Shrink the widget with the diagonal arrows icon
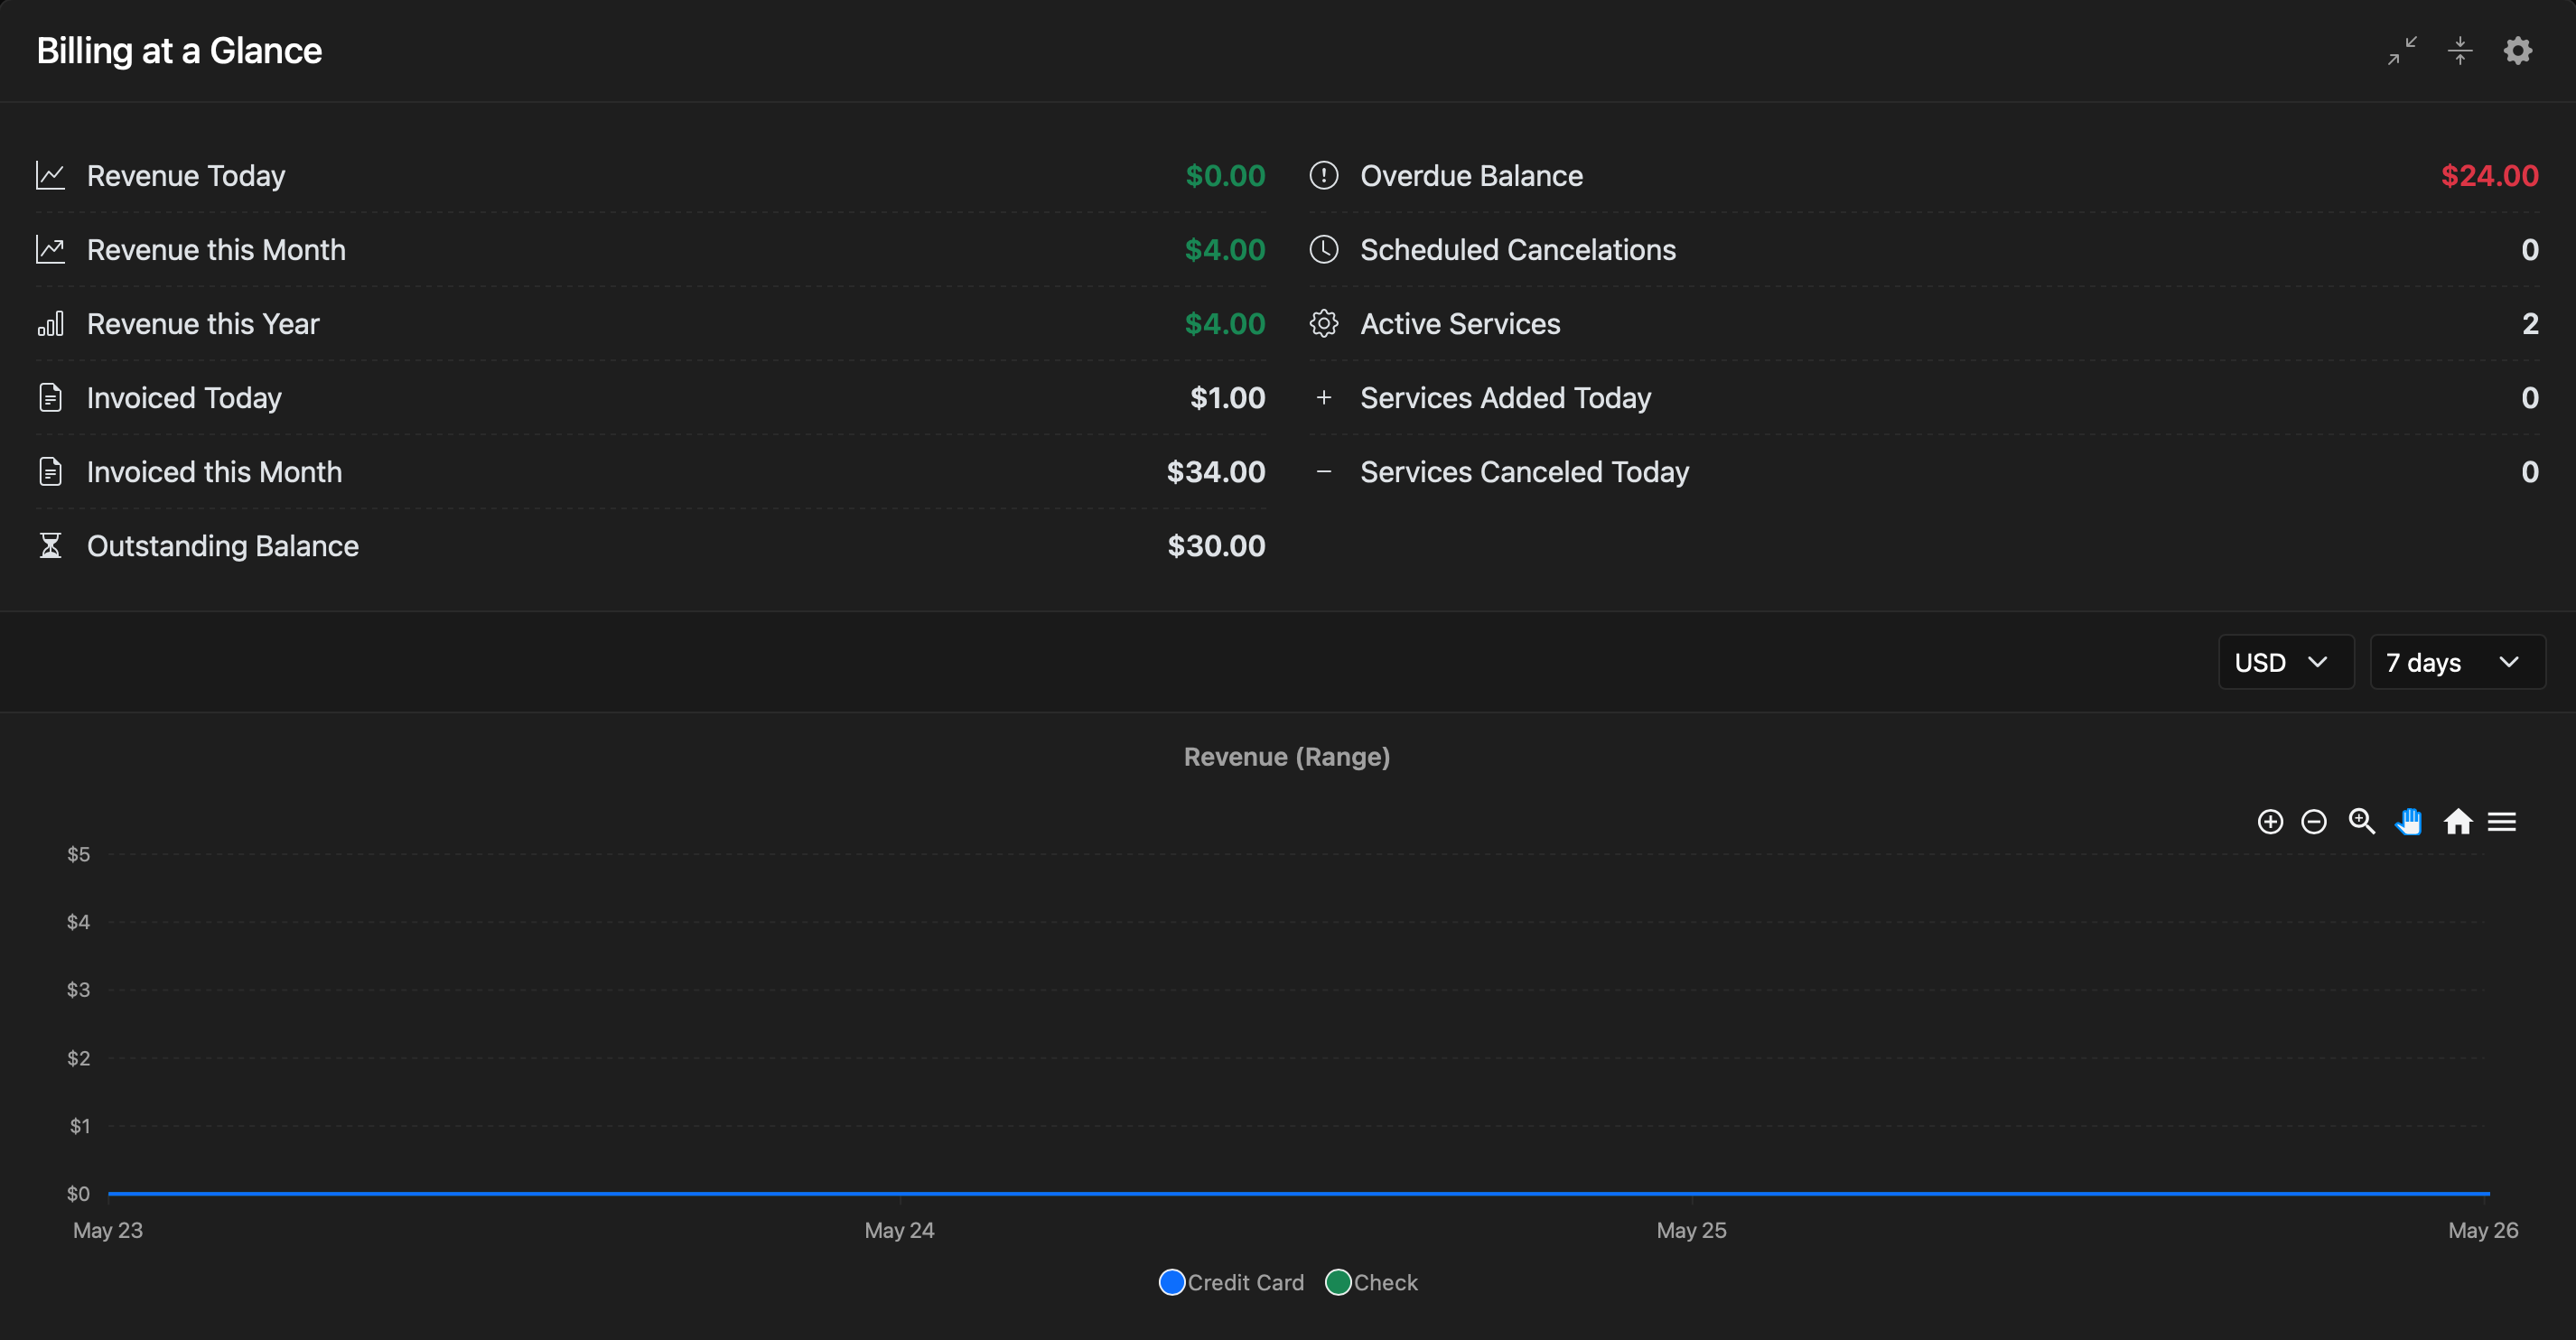The height and width of the screenshot is (1340, 2576). (2402, 51)
